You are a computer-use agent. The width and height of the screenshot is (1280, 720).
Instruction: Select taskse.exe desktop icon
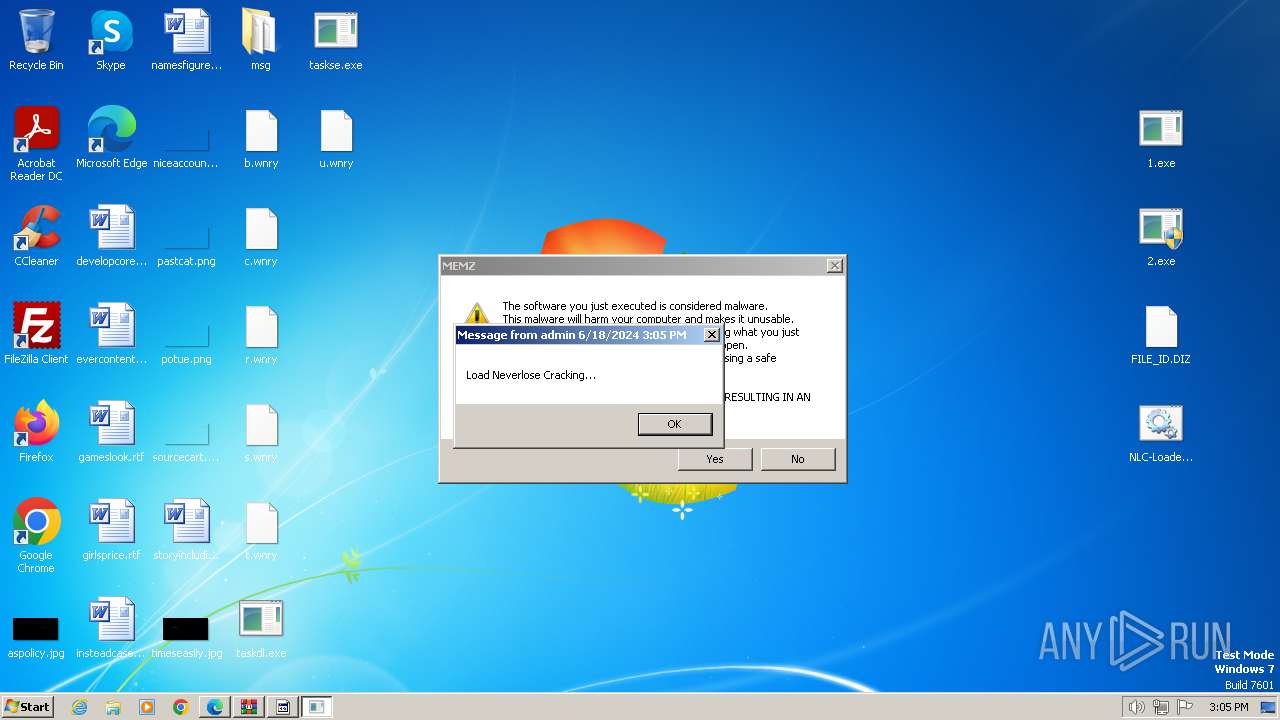(x=336, y=40)
